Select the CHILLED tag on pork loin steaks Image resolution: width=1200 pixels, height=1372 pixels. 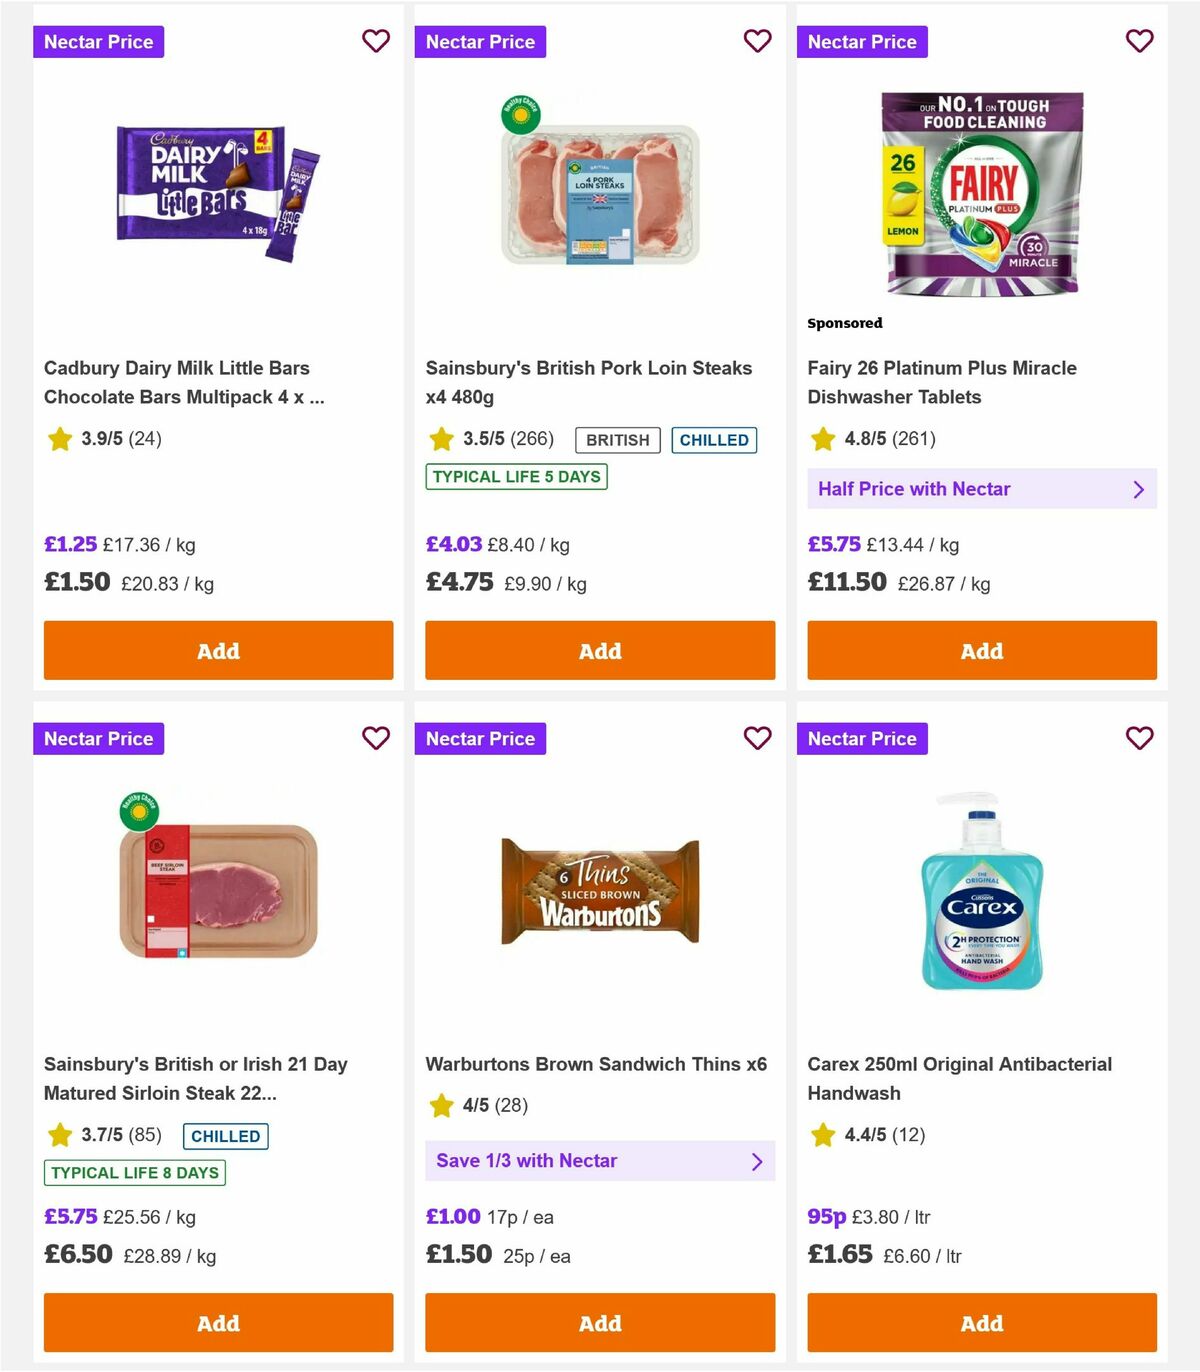pos(714,440)
